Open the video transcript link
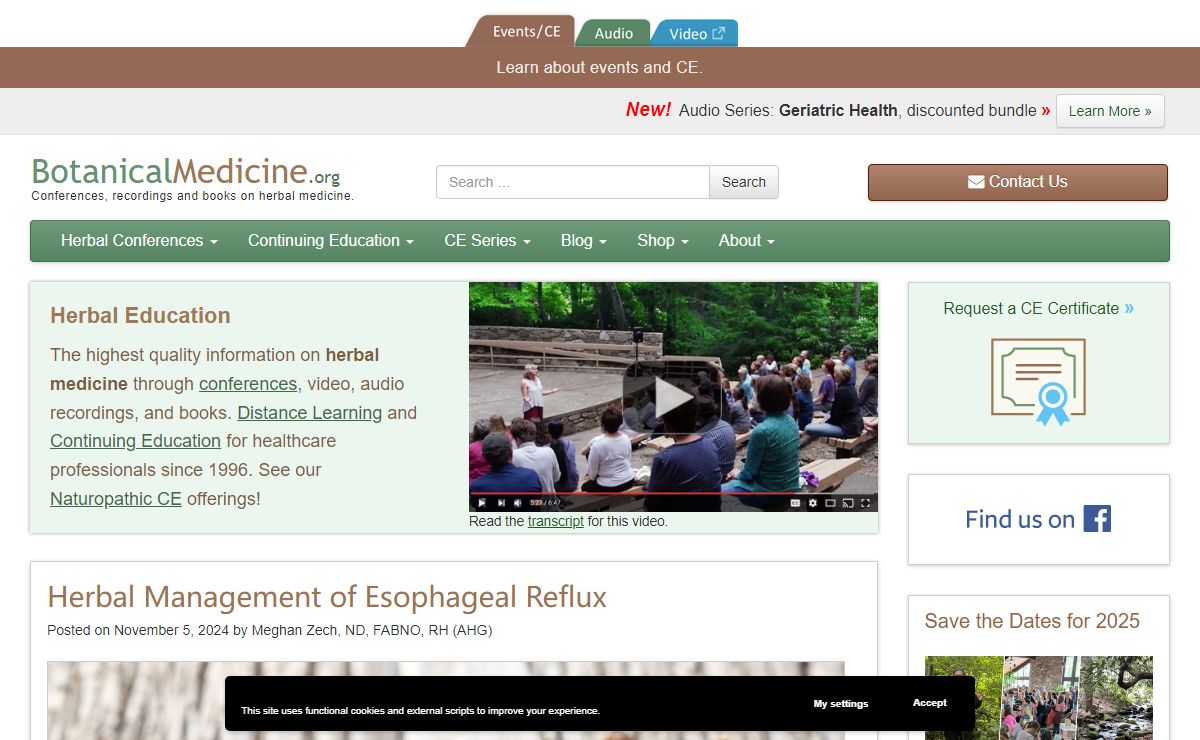This screenshot has width=1200, height=740. pyautogui.click(x=556, y=521)
